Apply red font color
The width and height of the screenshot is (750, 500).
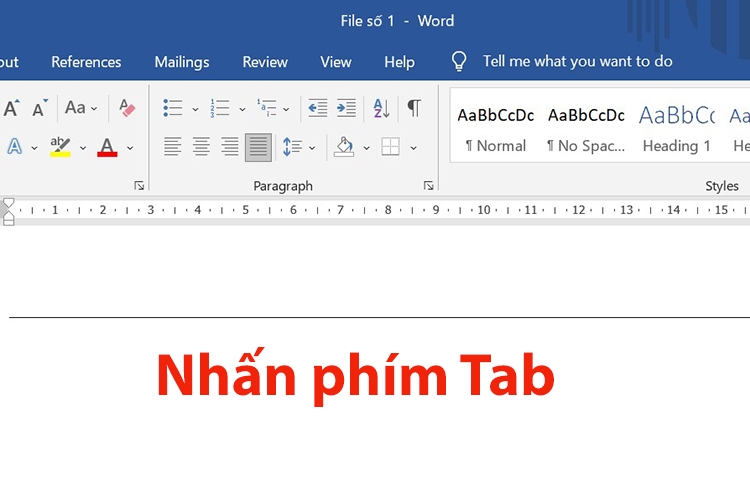107,147
